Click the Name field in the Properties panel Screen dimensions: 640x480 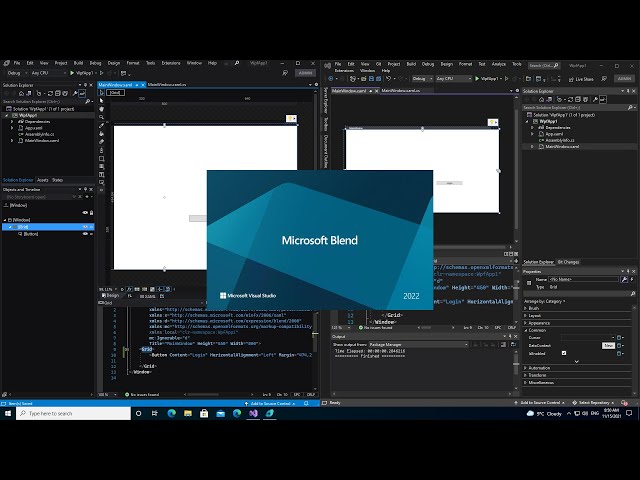coord(583,279)
